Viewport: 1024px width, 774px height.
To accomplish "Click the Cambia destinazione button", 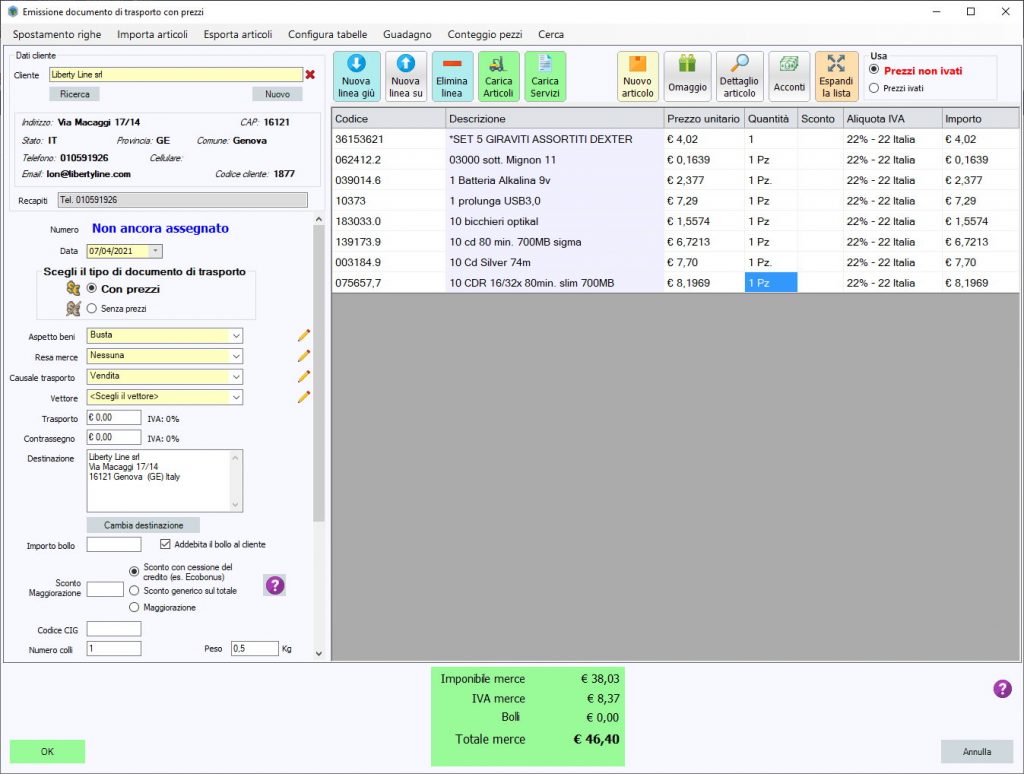I will coord(143,525).
